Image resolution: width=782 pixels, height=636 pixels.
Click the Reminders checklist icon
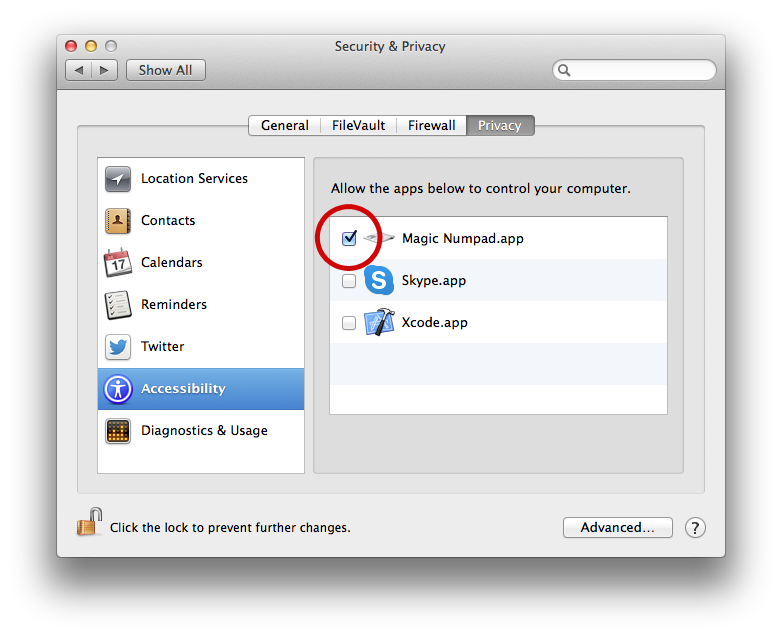(118, 304)
